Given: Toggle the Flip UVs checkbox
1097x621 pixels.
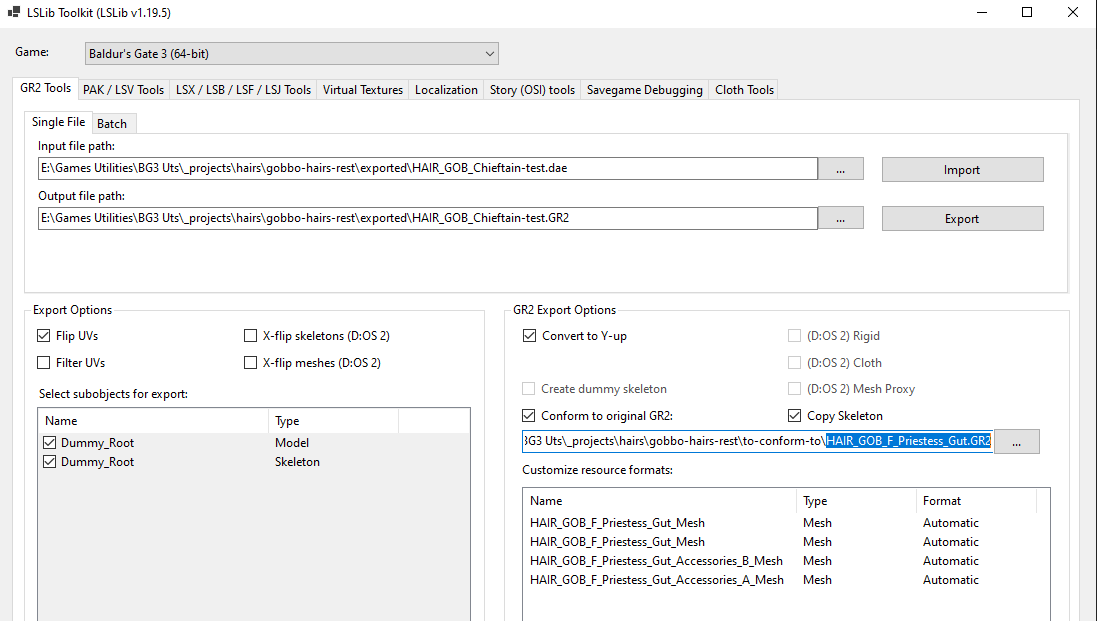Looking at the screenshot, I should click(x=43, y=336).
